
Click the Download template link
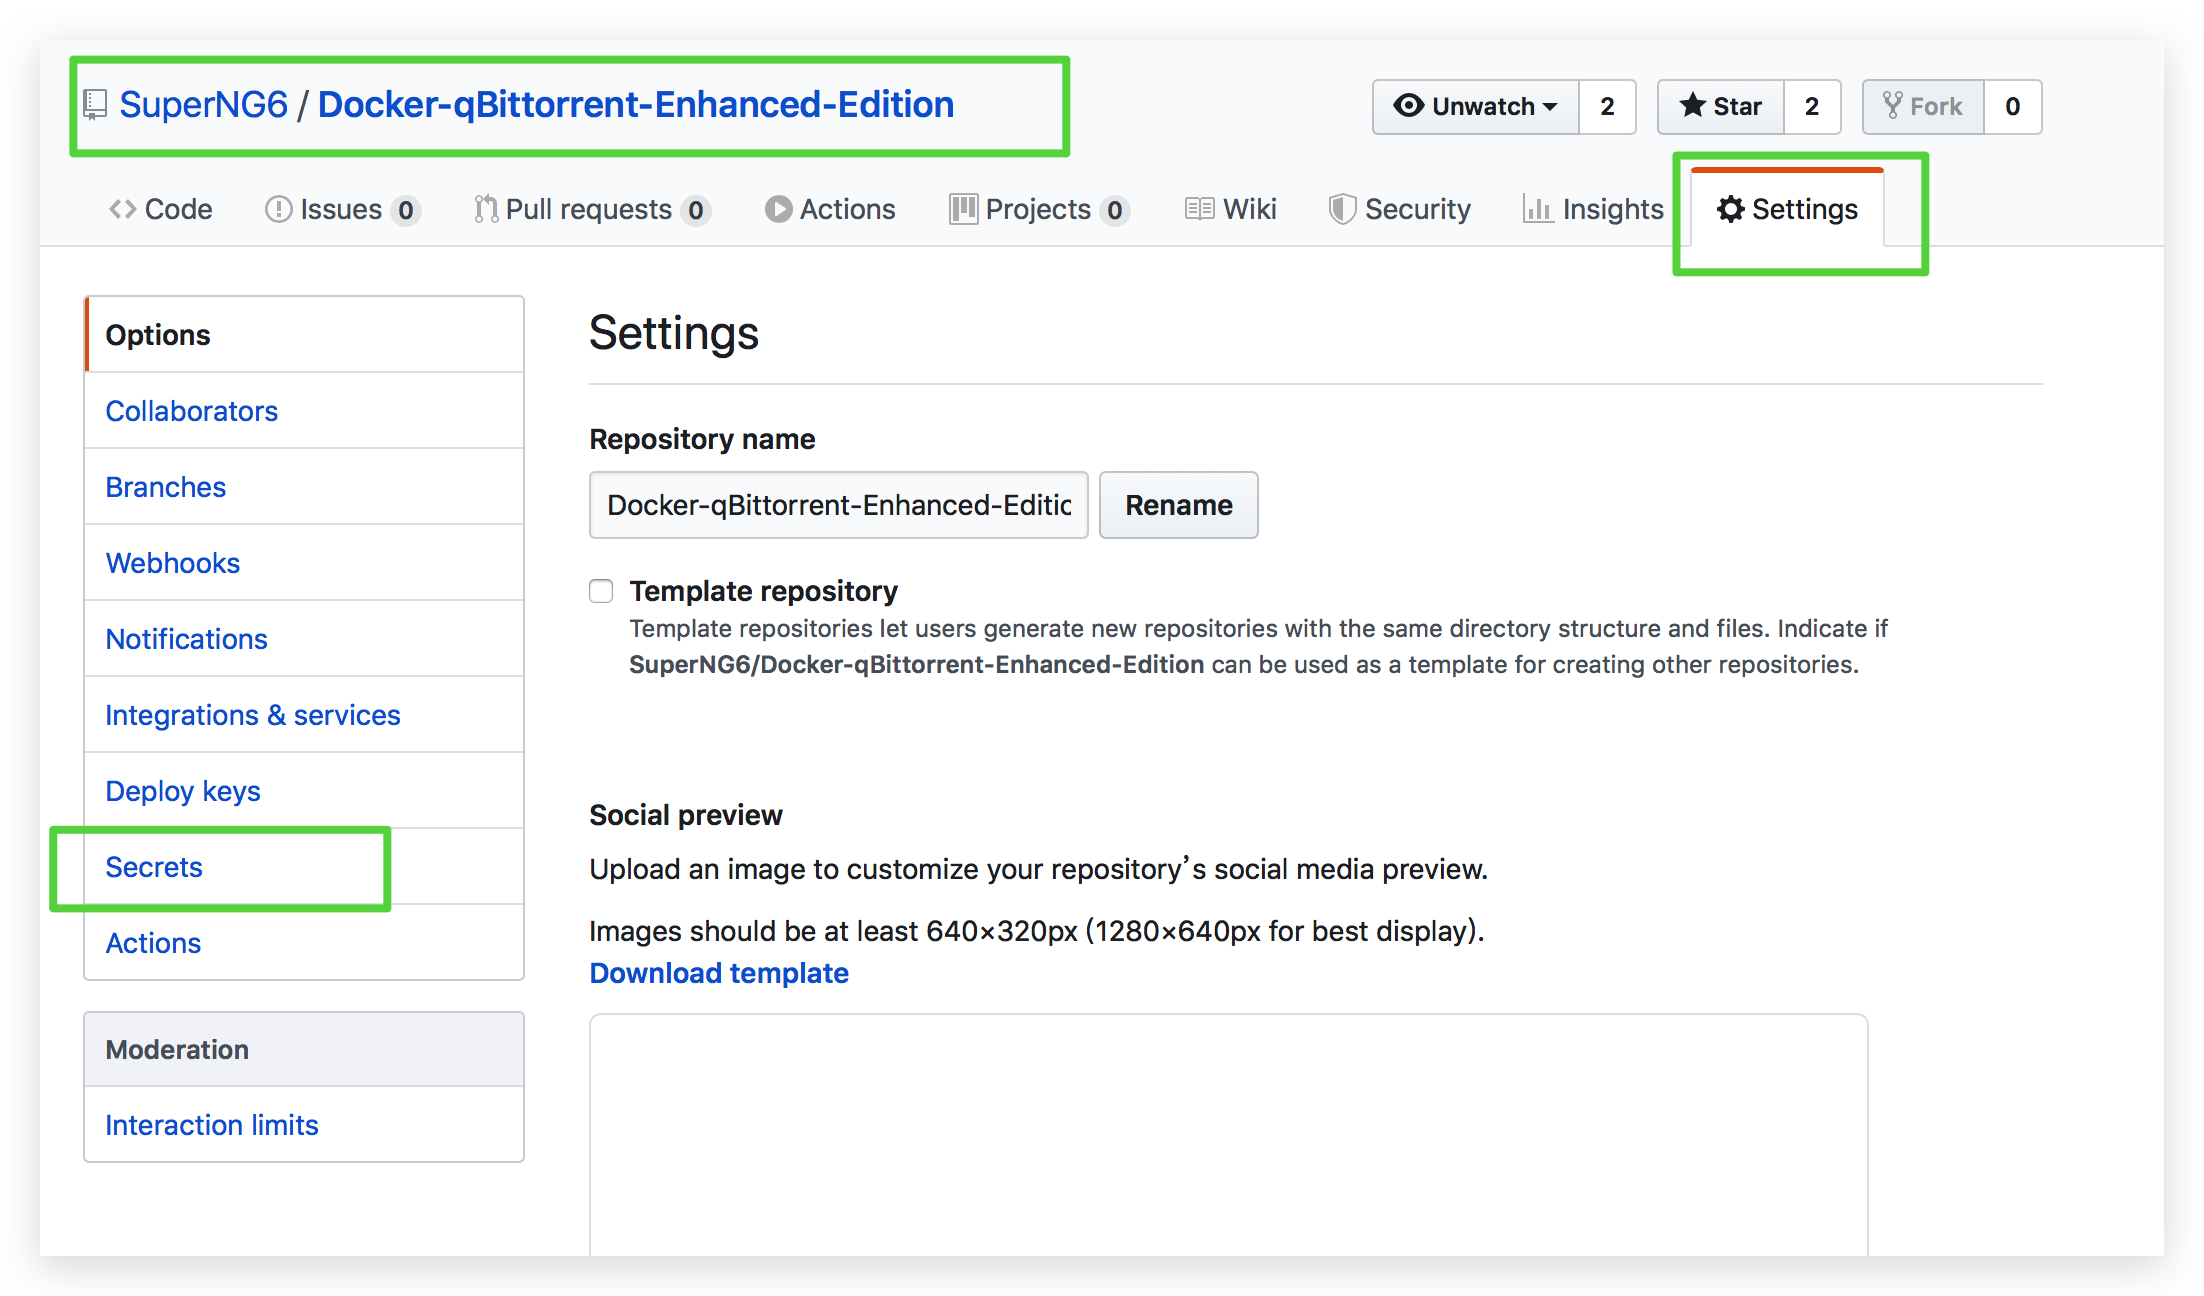tap(719, 973)
